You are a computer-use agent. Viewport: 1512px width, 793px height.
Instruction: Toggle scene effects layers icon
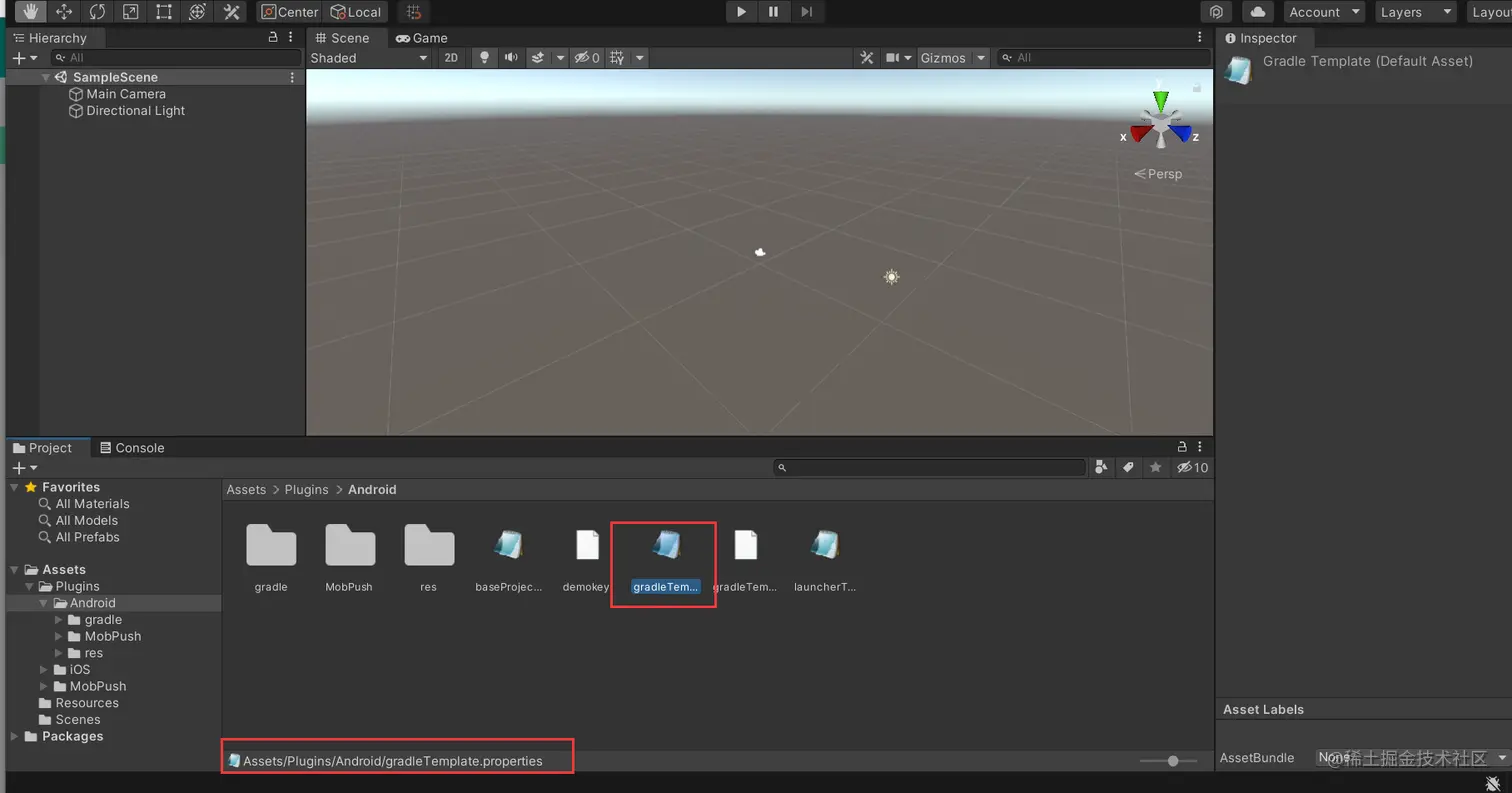(x=538, y=58)
